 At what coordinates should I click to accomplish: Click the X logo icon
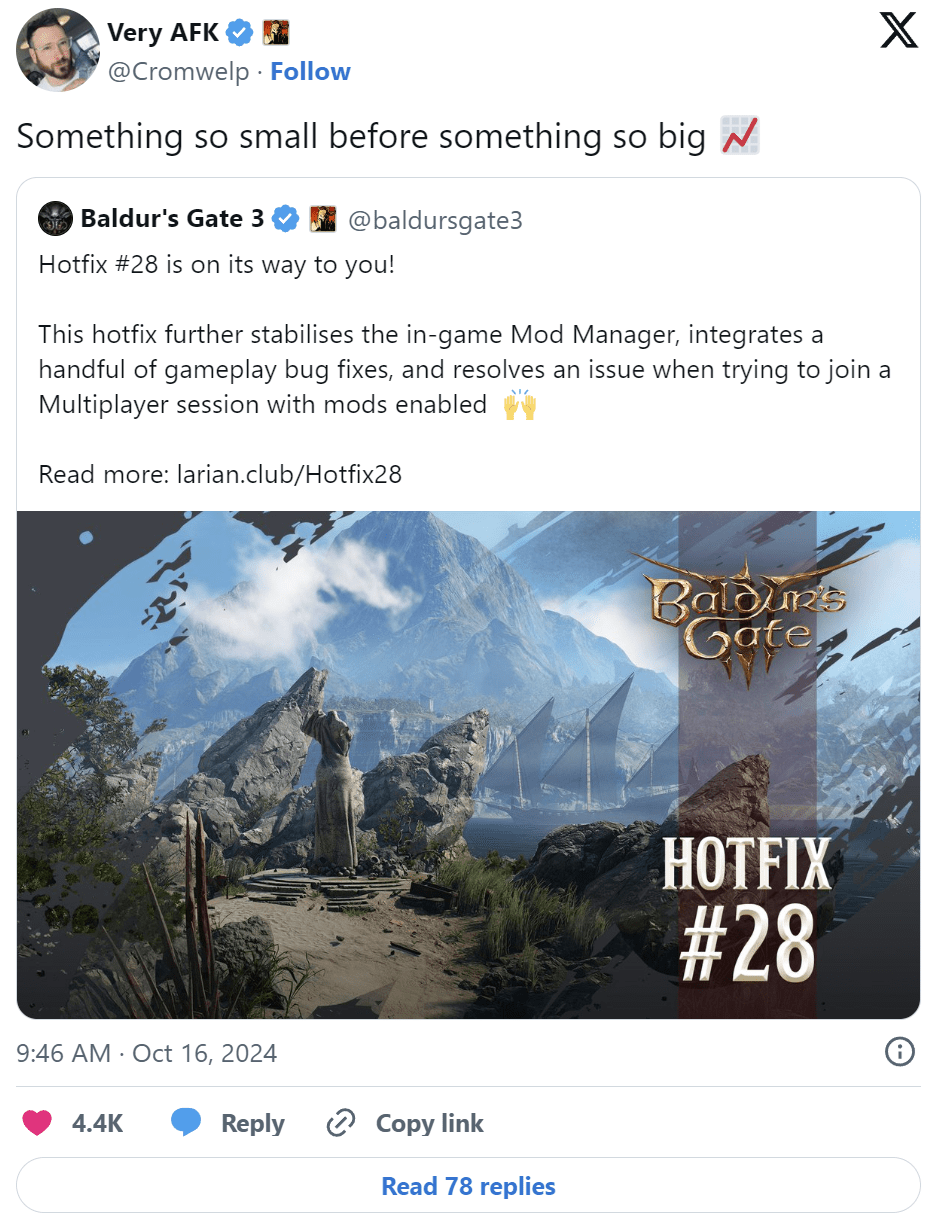pyautogui.click(x=898, y=31)
